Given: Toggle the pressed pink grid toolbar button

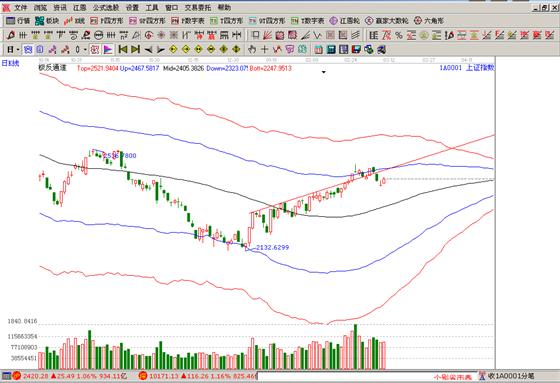Looking at the screenshot, I should click(x=95, y=49).
